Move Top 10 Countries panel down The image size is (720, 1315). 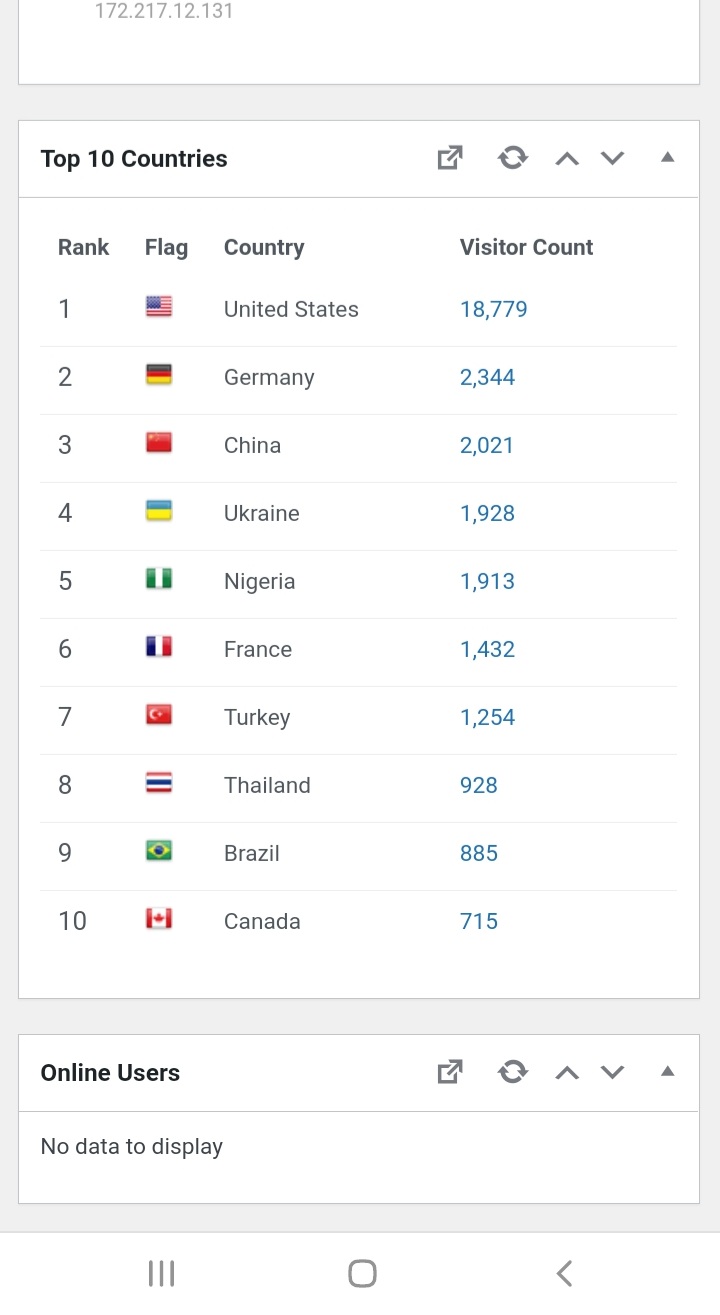(x=612, y=158)
